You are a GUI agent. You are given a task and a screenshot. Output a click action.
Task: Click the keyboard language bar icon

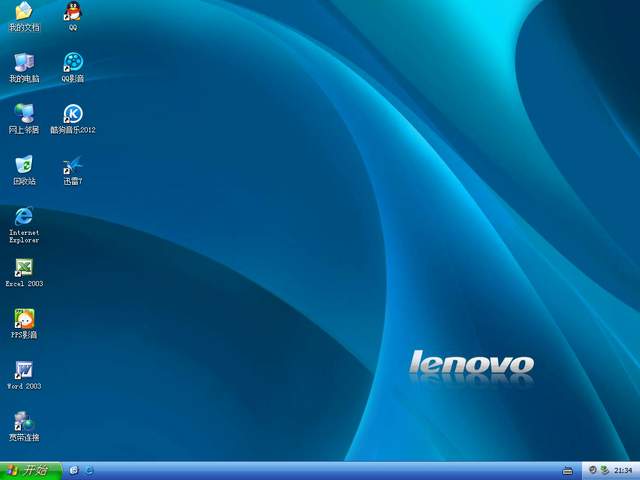(x=567, y=471)
